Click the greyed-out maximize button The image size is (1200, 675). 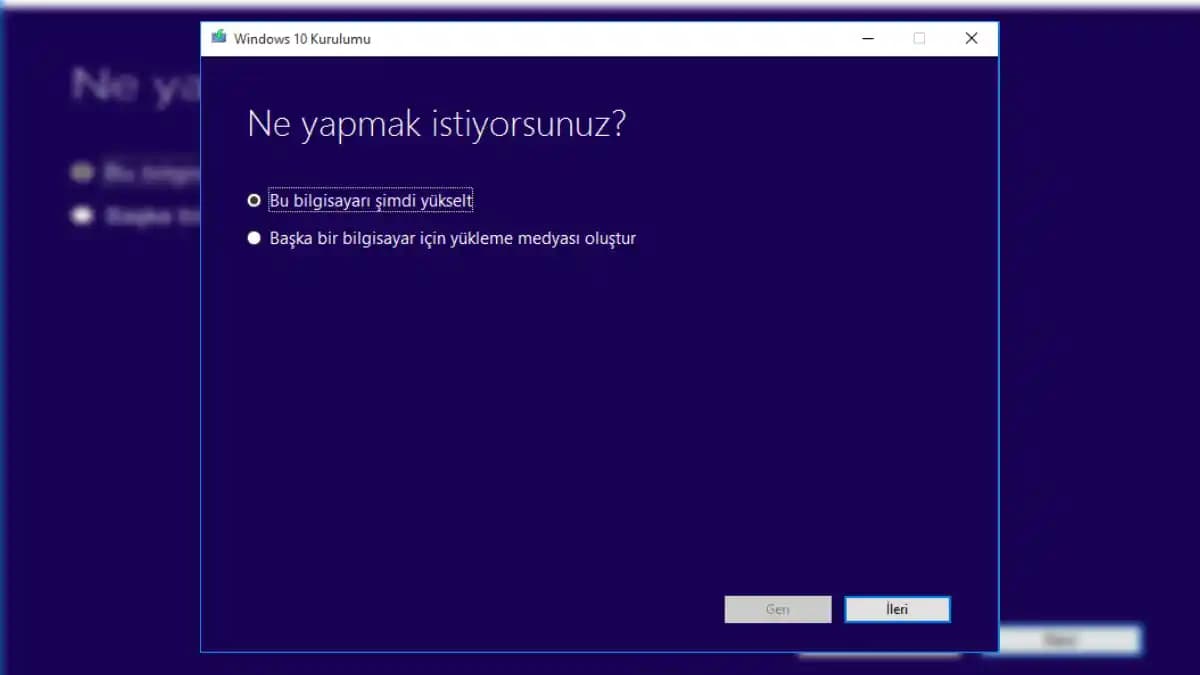[918, 38]
